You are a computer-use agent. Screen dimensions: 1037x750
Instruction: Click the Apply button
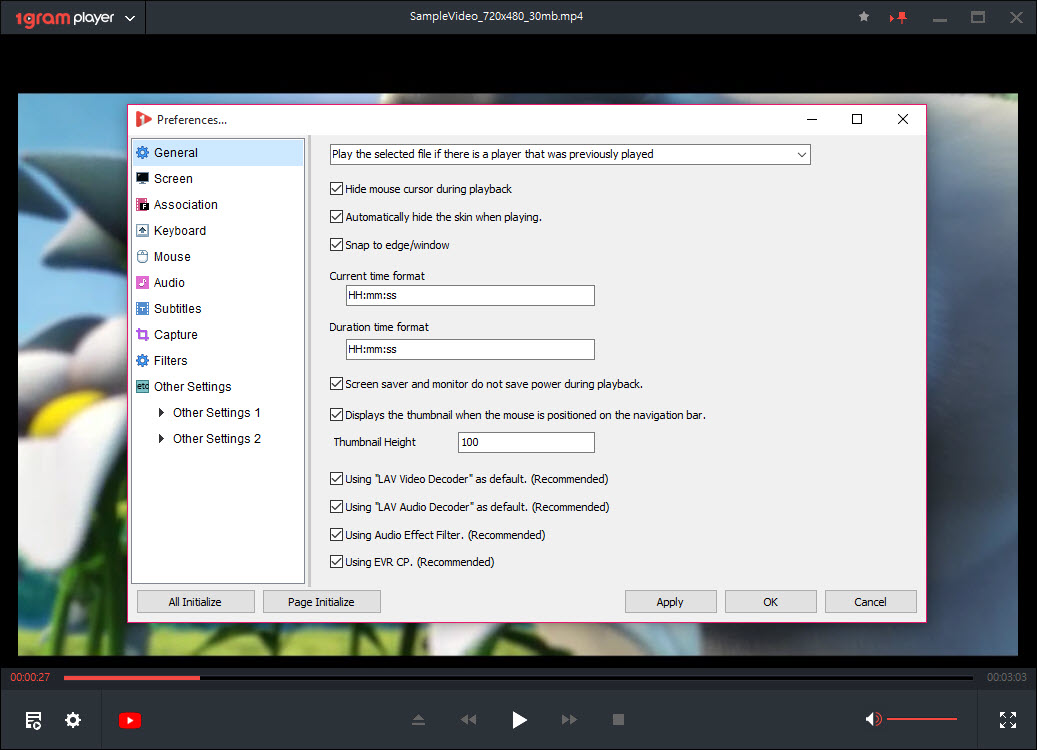(x=670, y=602)
